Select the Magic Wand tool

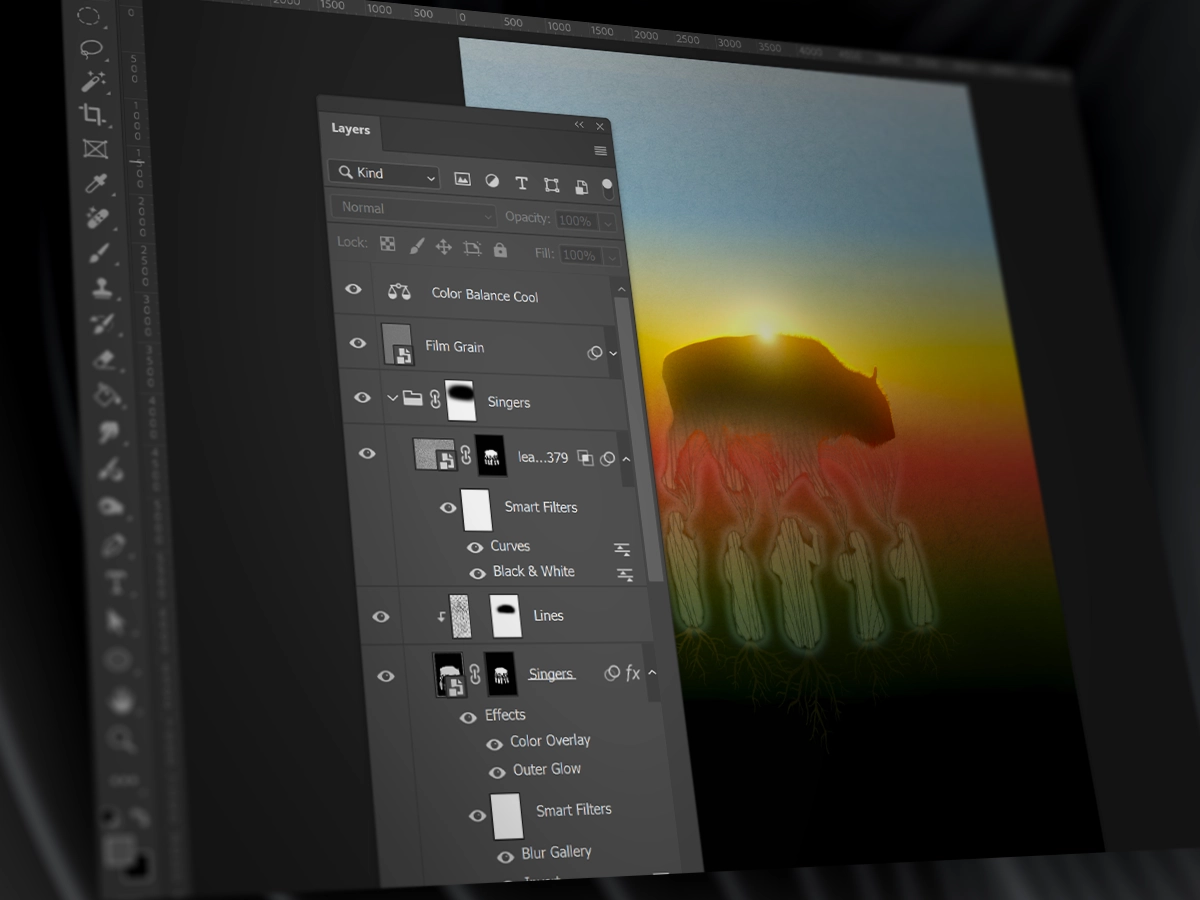[95, 81]
